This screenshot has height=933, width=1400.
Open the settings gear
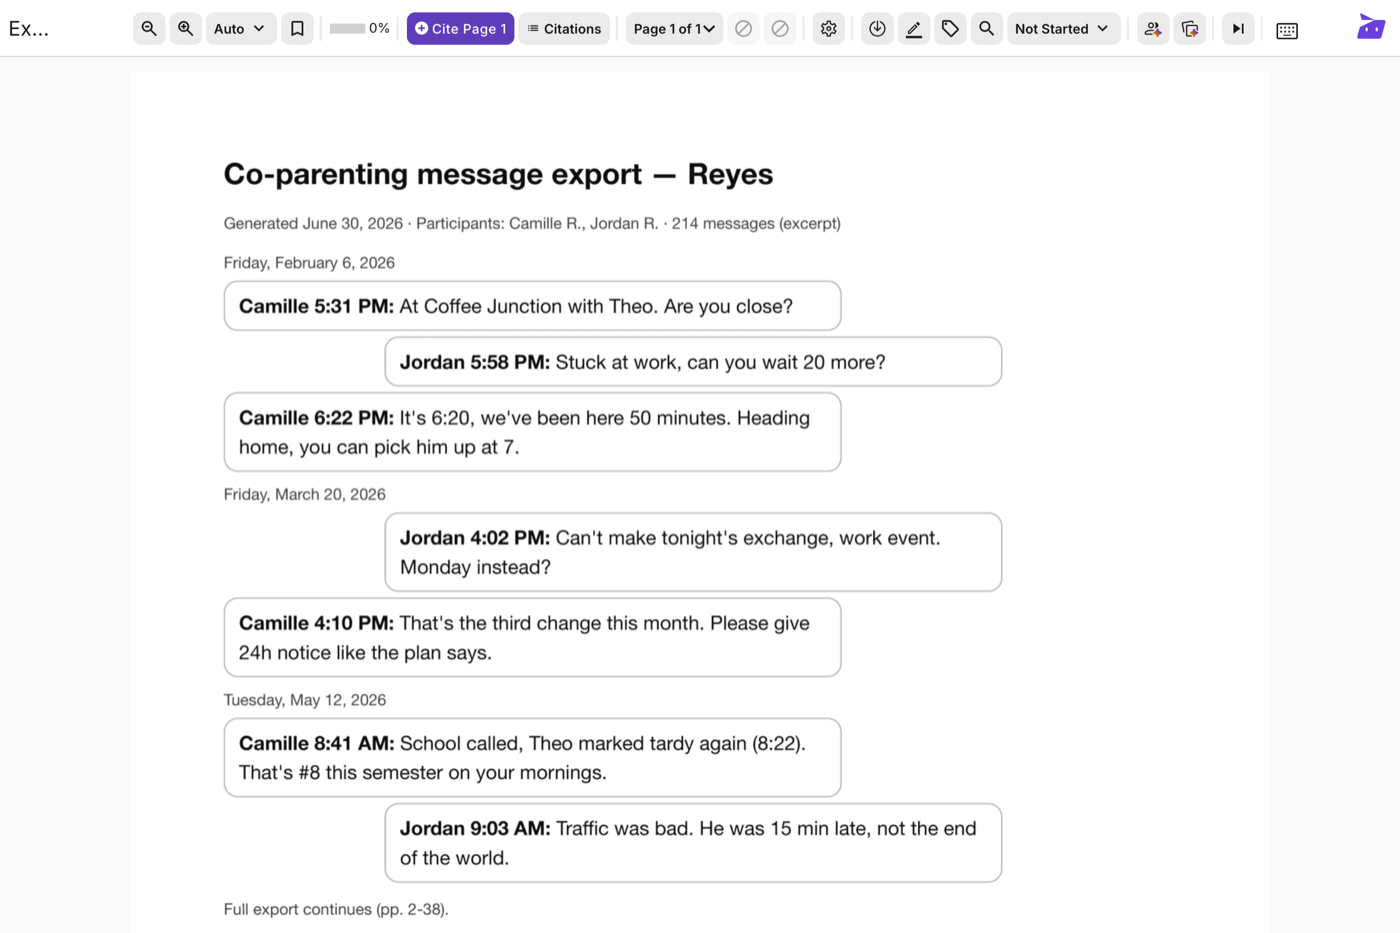(829, 29)
